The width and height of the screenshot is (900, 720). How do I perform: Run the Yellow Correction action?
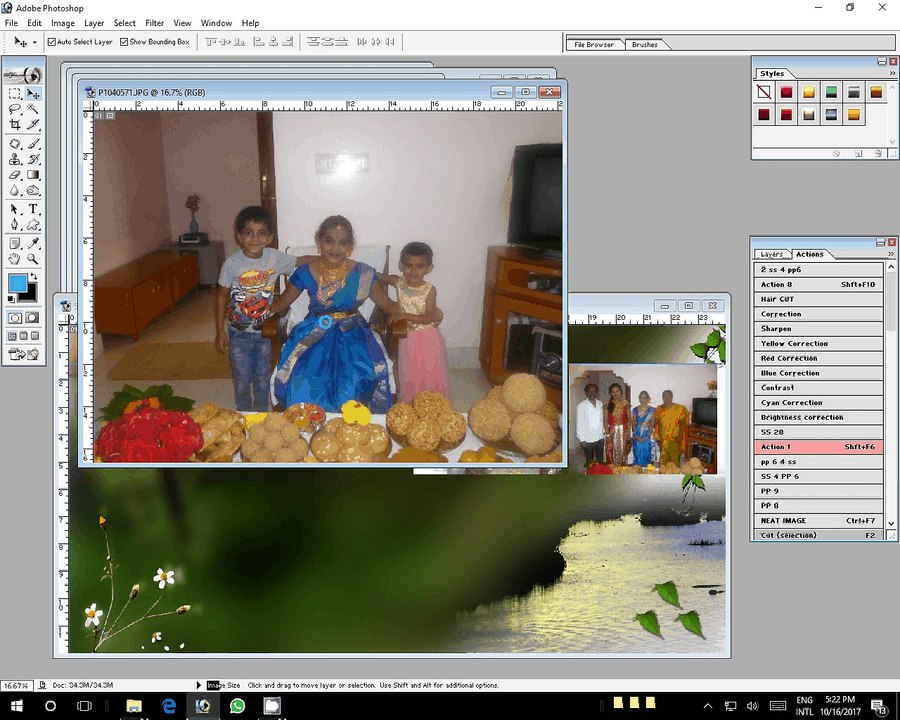click(x=818, y=343)
